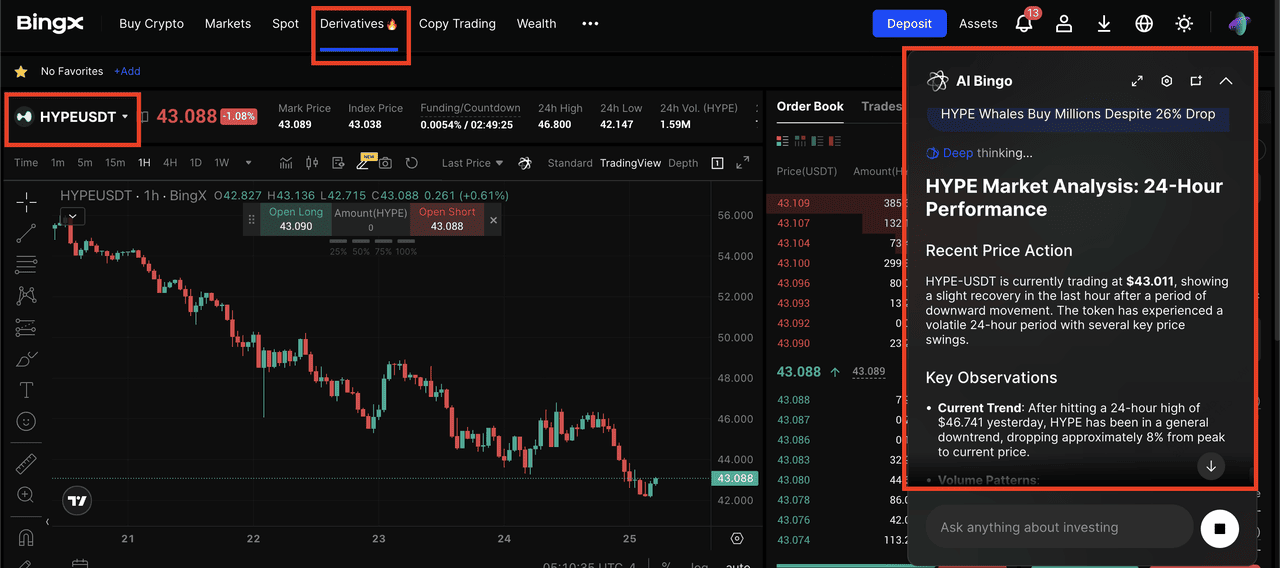This screenshot has width=1280, height=568.
Task: Collapse the drawing toolbar arrow
Action: [47, 522]
